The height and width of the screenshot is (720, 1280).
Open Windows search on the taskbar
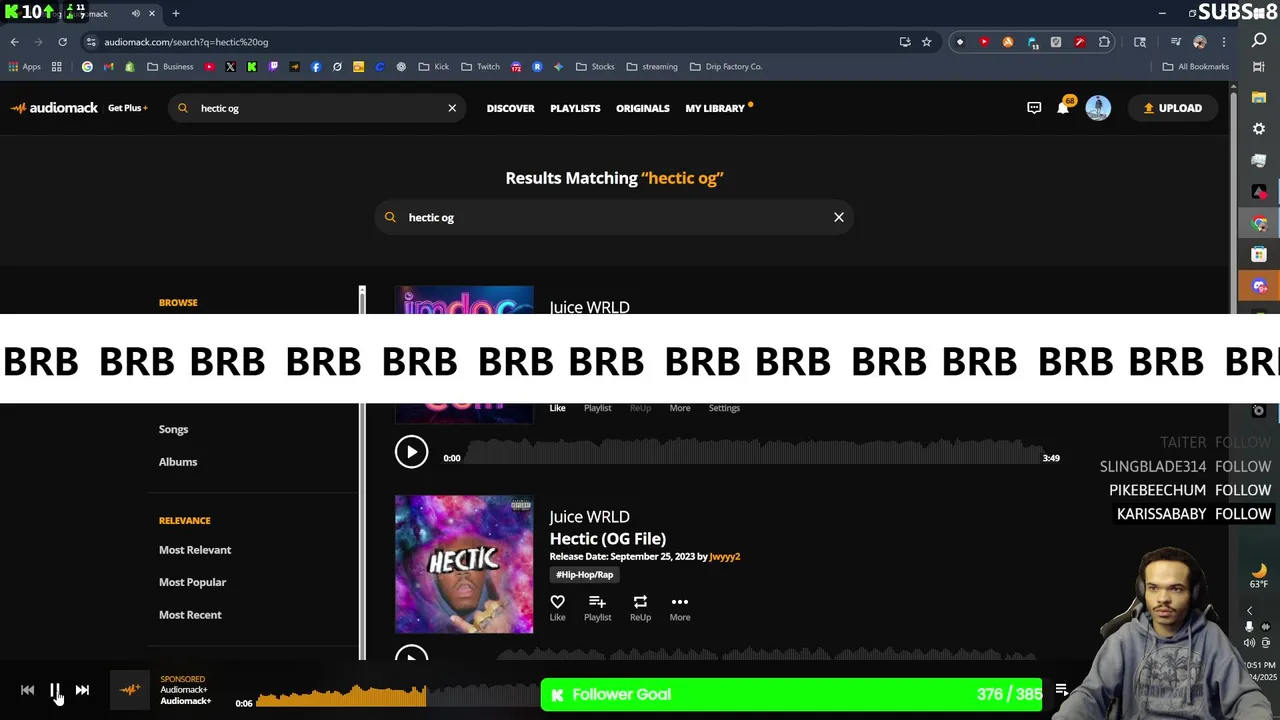[x=1259, y=41]
